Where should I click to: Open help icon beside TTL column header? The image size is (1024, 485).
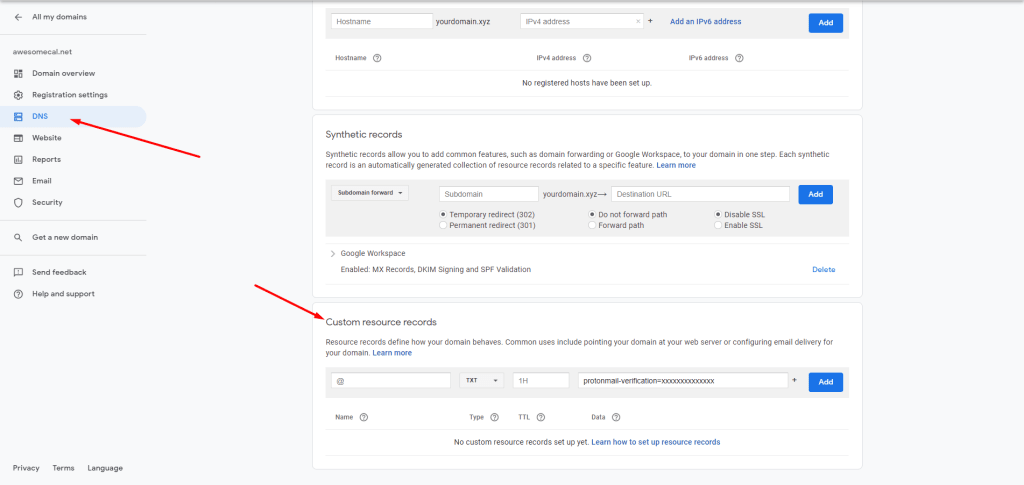[x=541, y=417]
